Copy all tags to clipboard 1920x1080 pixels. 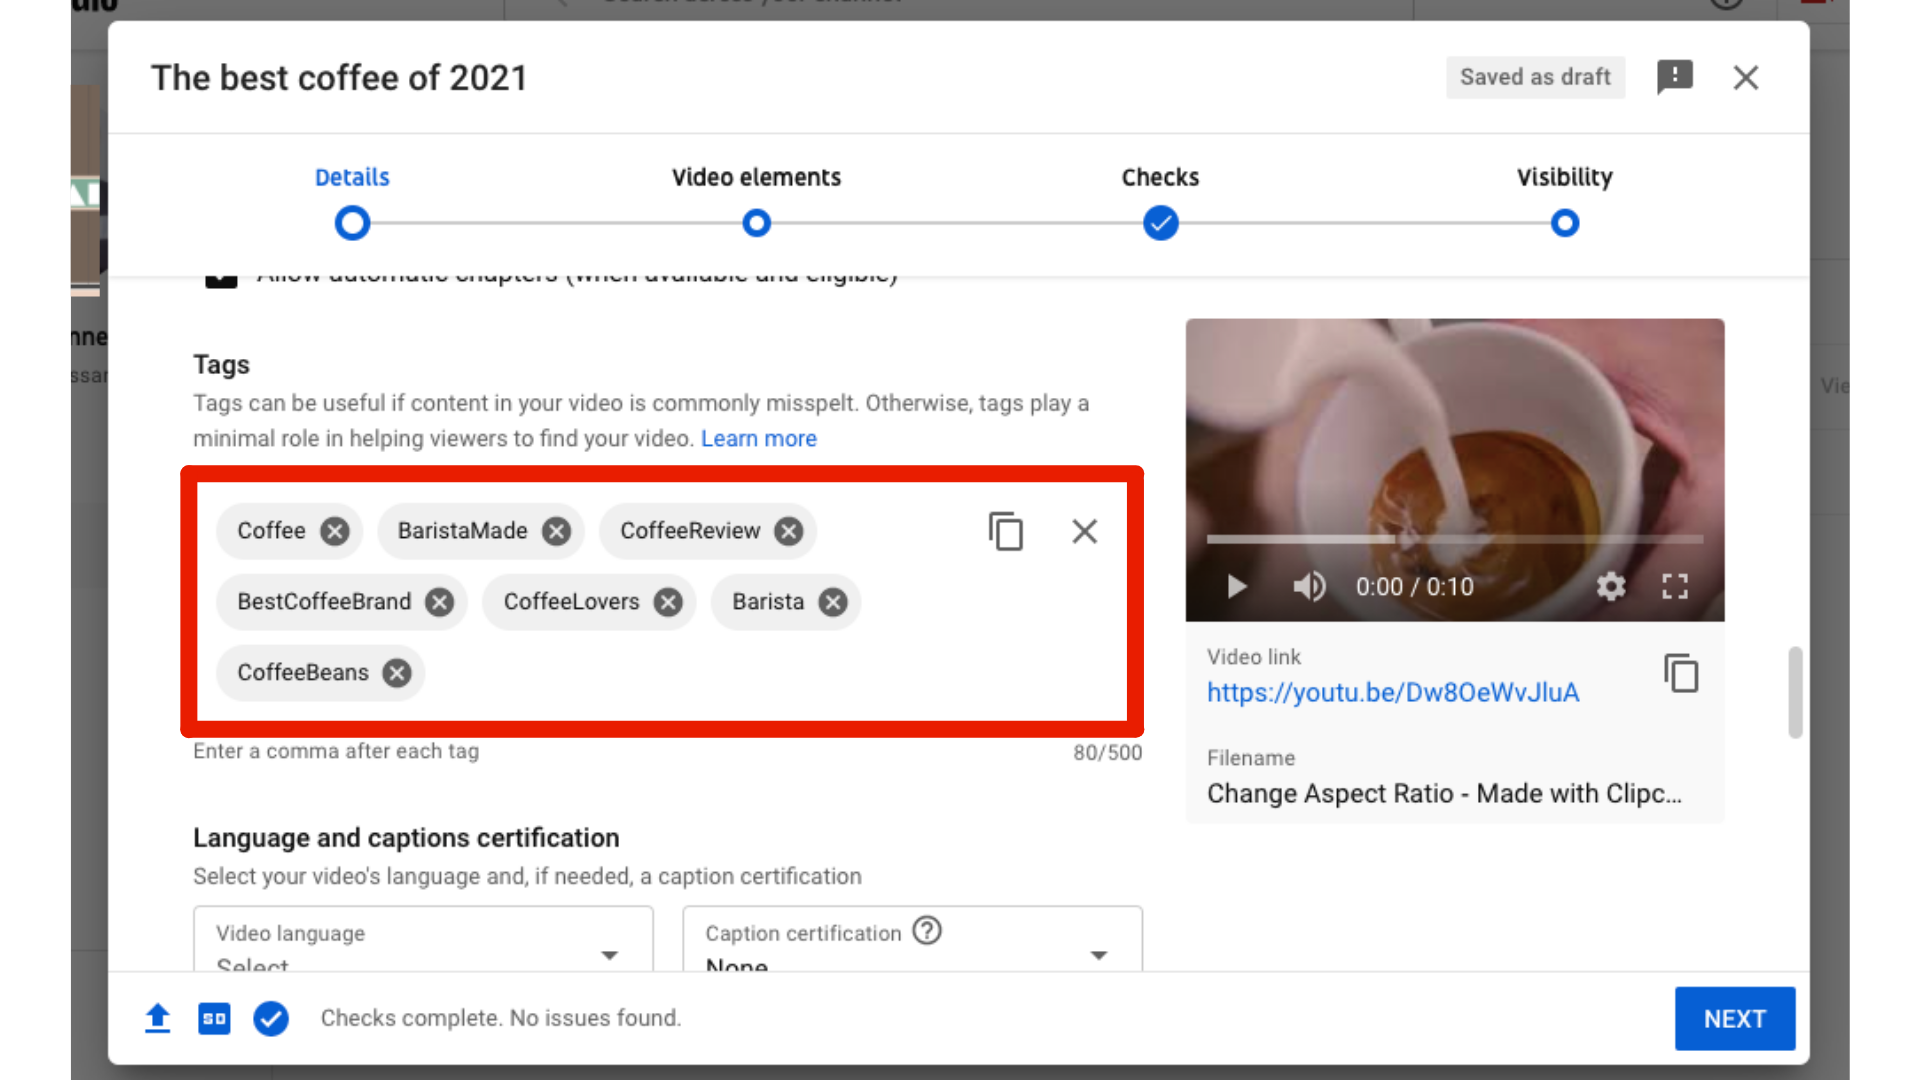click(1006, 531)
